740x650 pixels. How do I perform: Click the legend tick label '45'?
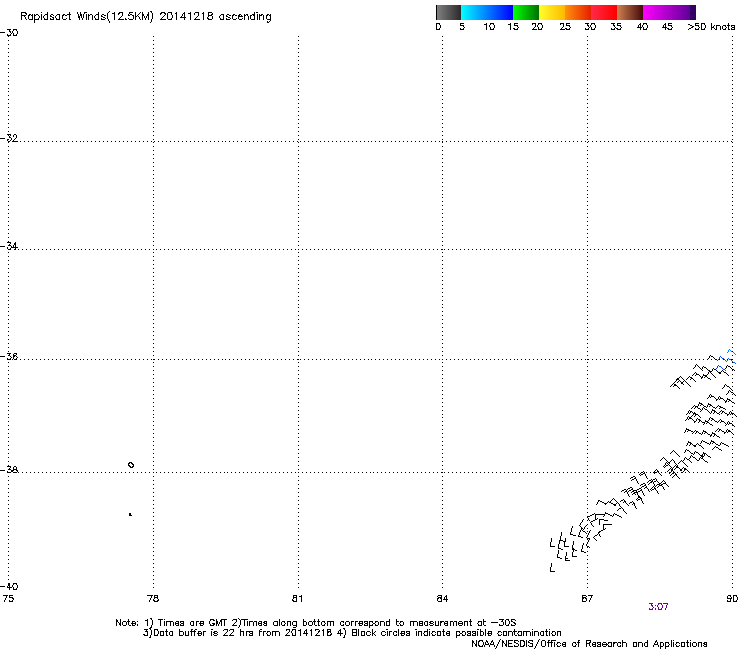(667, 27)
